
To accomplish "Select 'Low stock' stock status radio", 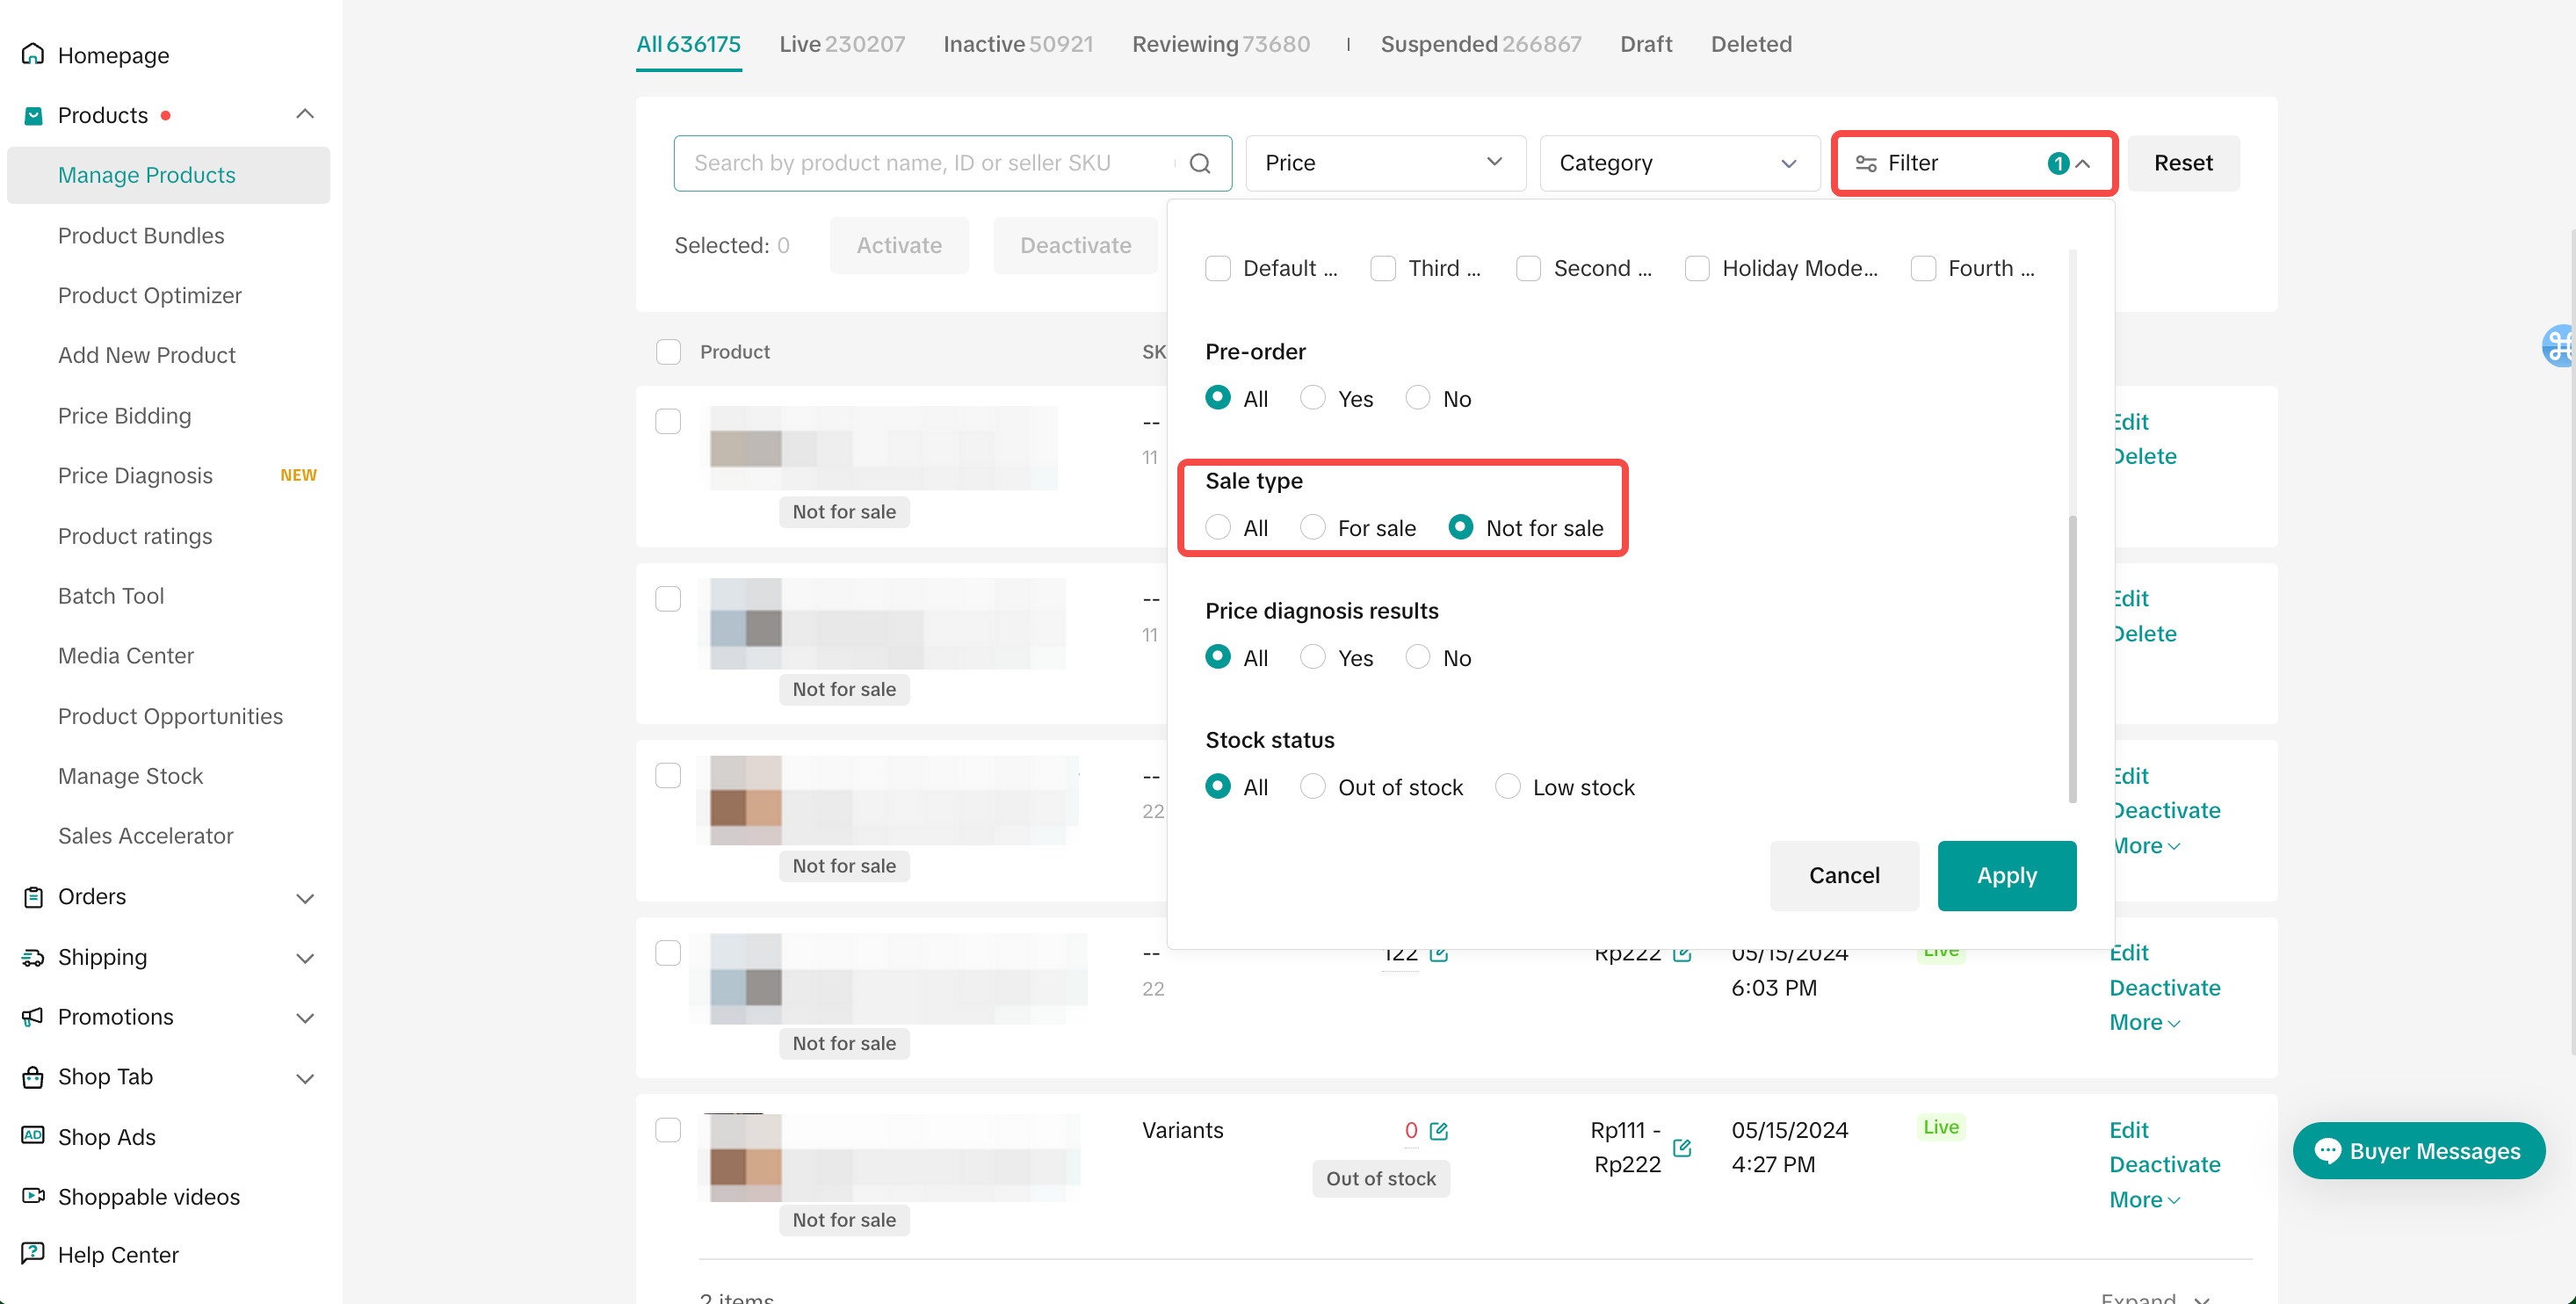I will click(x=1508, y=787).
